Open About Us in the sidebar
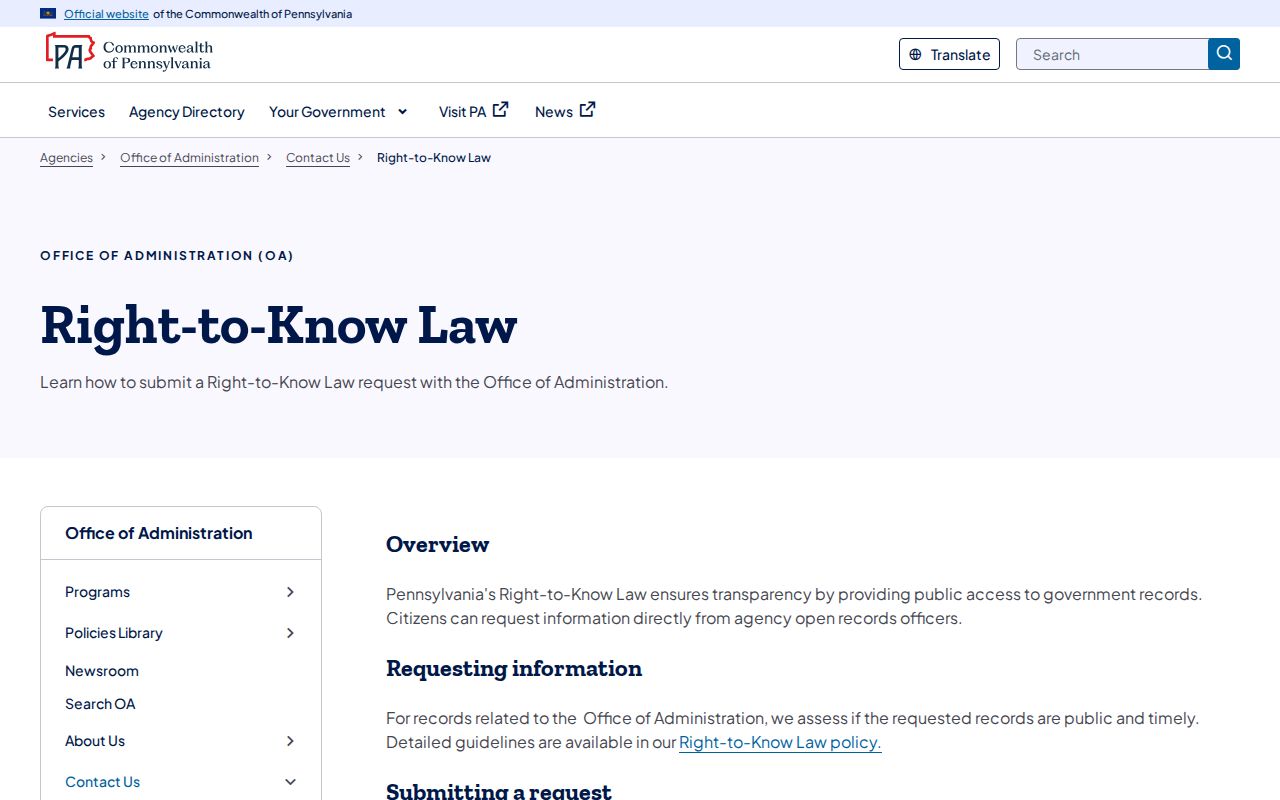The height and width of the screenshot is (800, 1280). coord(95,741)
